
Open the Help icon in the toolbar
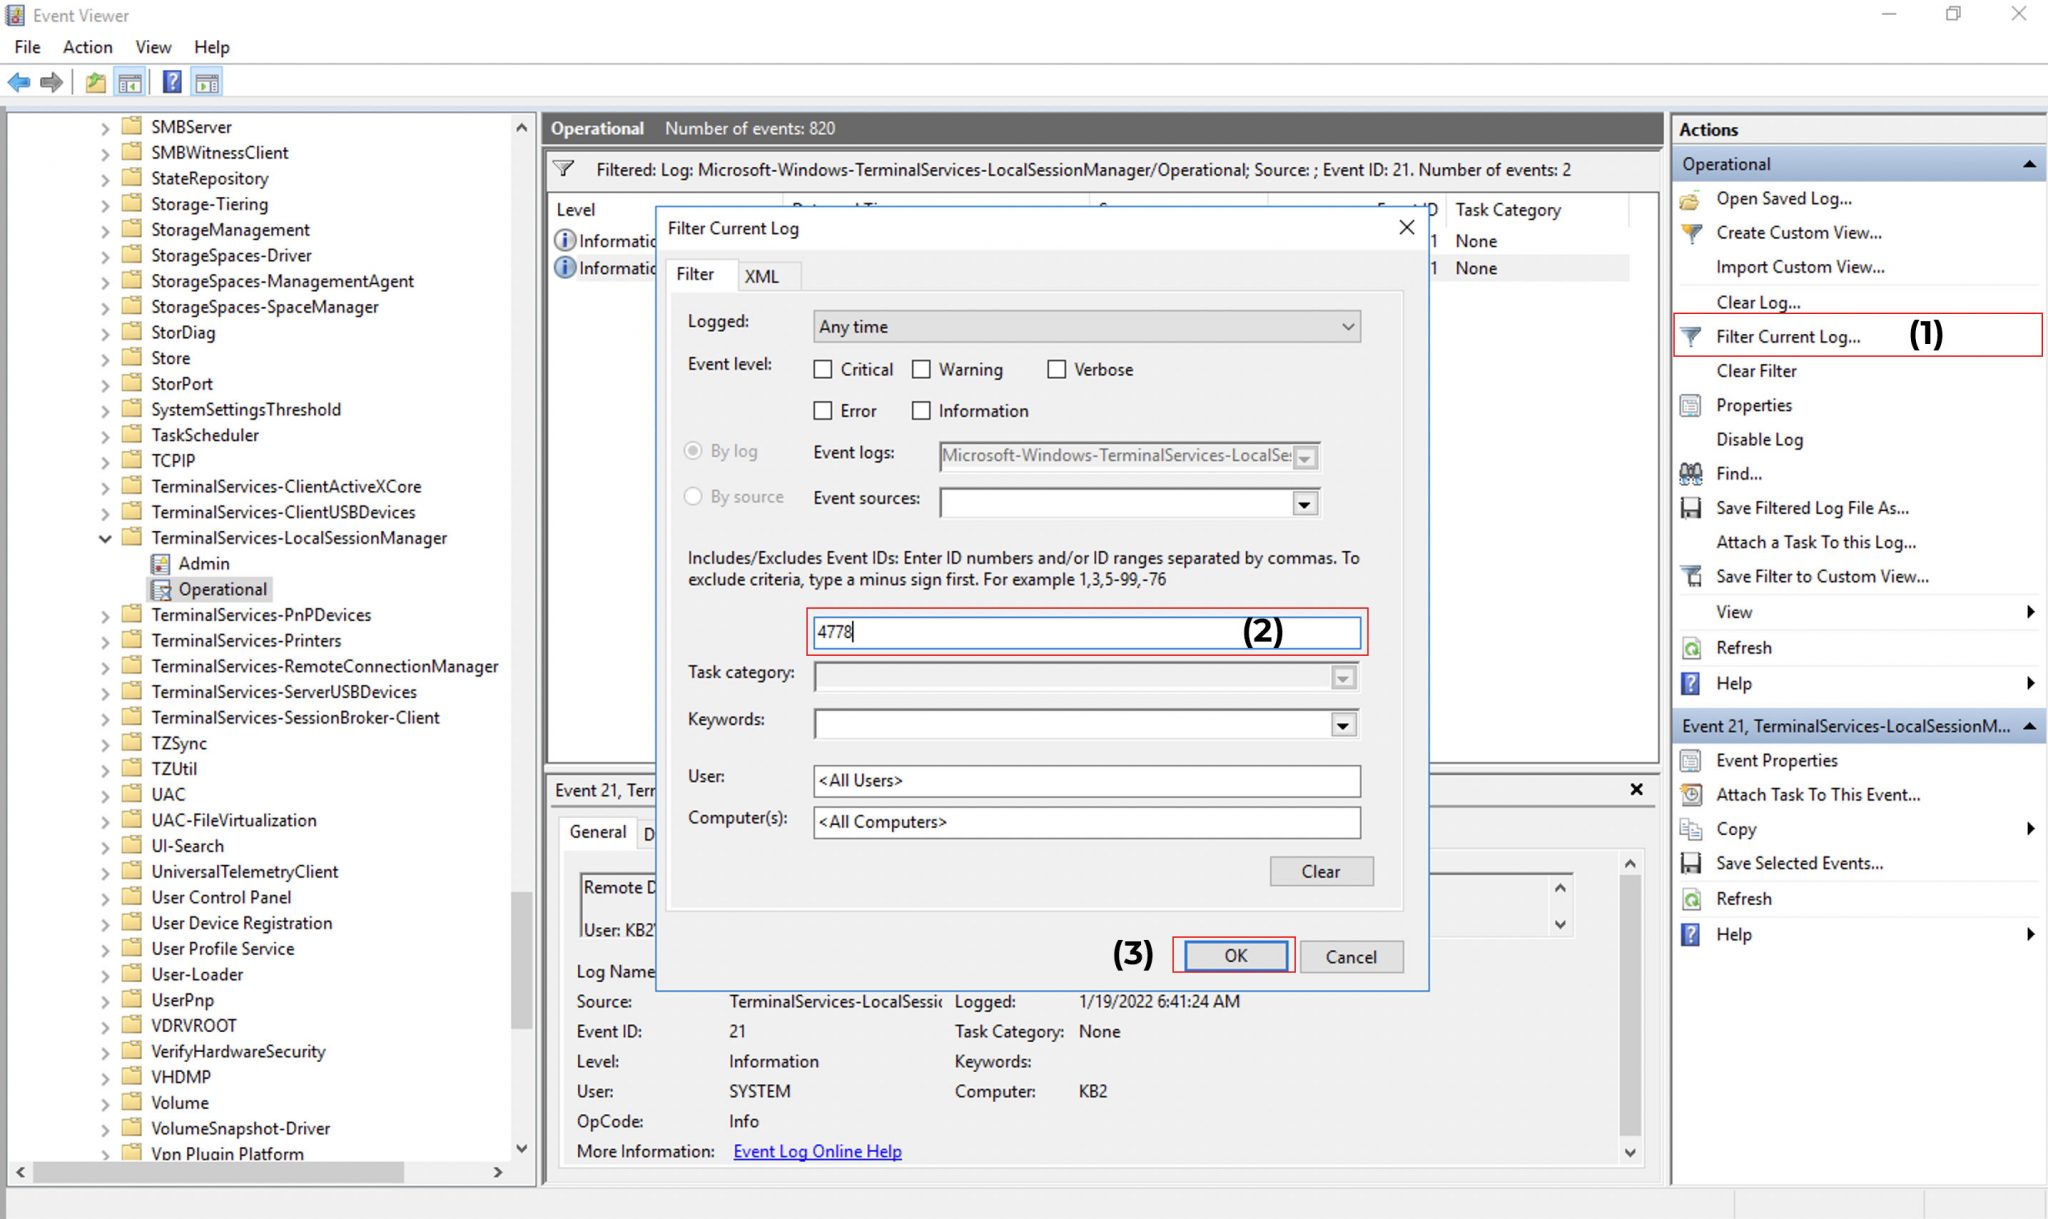coord(171,82)
